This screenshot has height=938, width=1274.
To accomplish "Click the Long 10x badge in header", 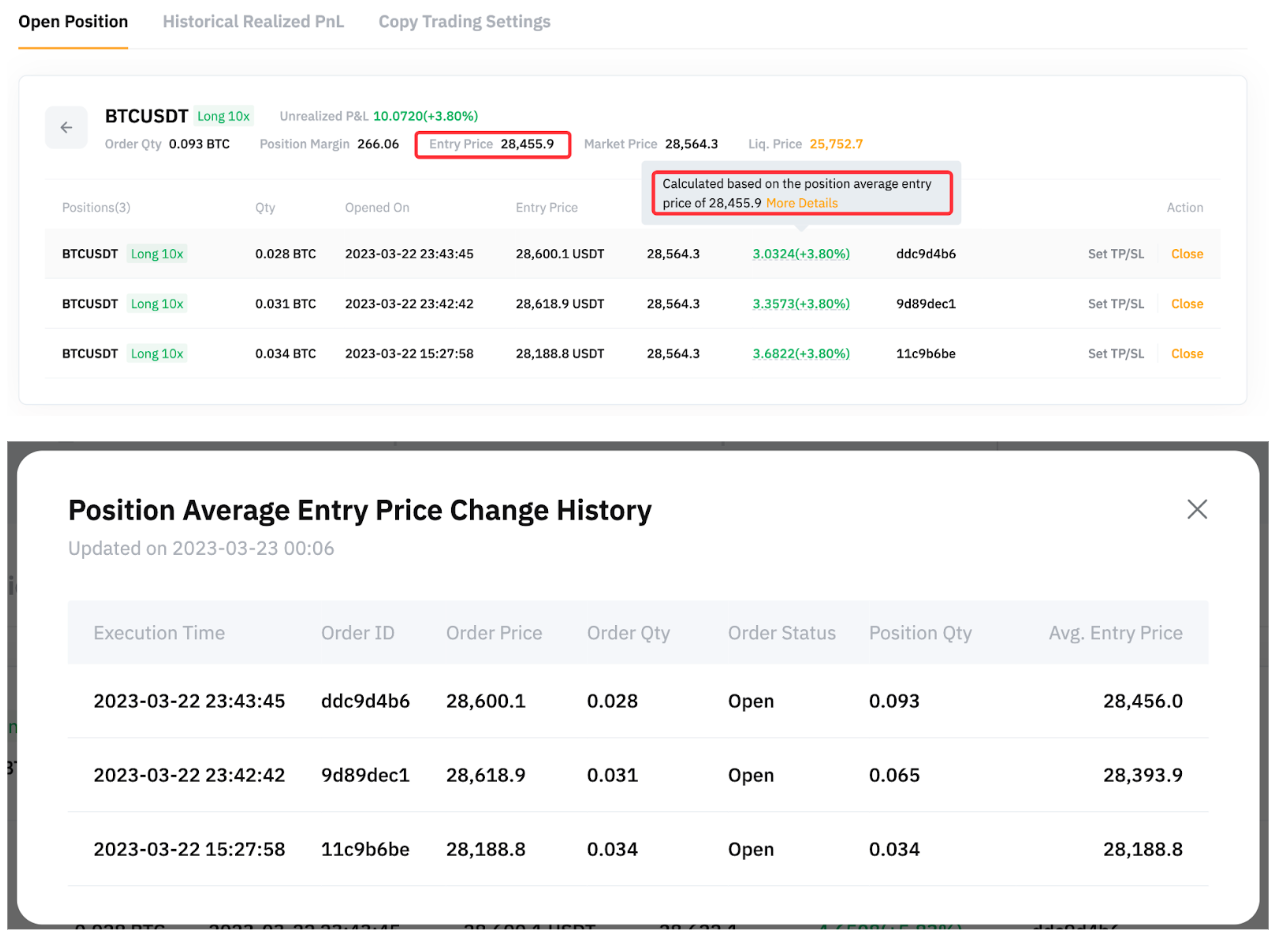I will tap(224, 116).
